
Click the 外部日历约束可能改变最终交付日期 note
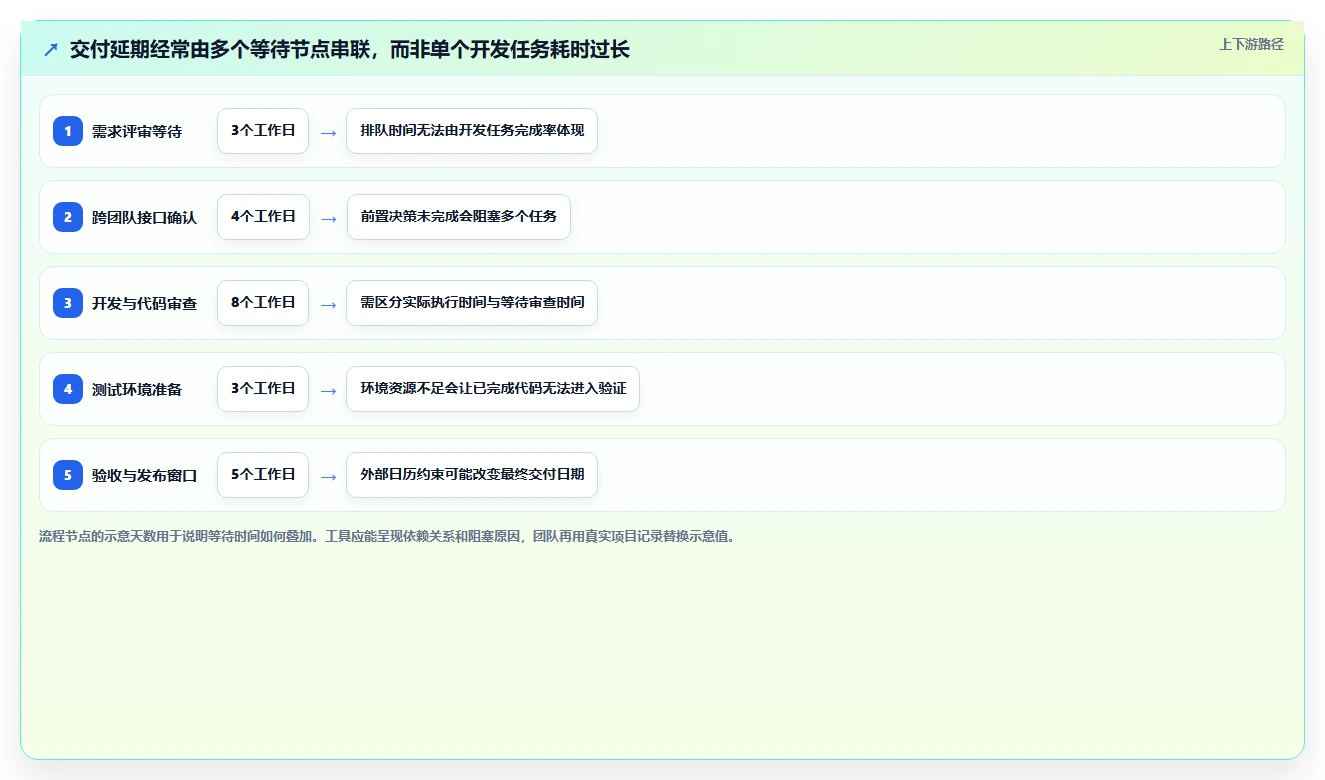click(x=472, y=475)
